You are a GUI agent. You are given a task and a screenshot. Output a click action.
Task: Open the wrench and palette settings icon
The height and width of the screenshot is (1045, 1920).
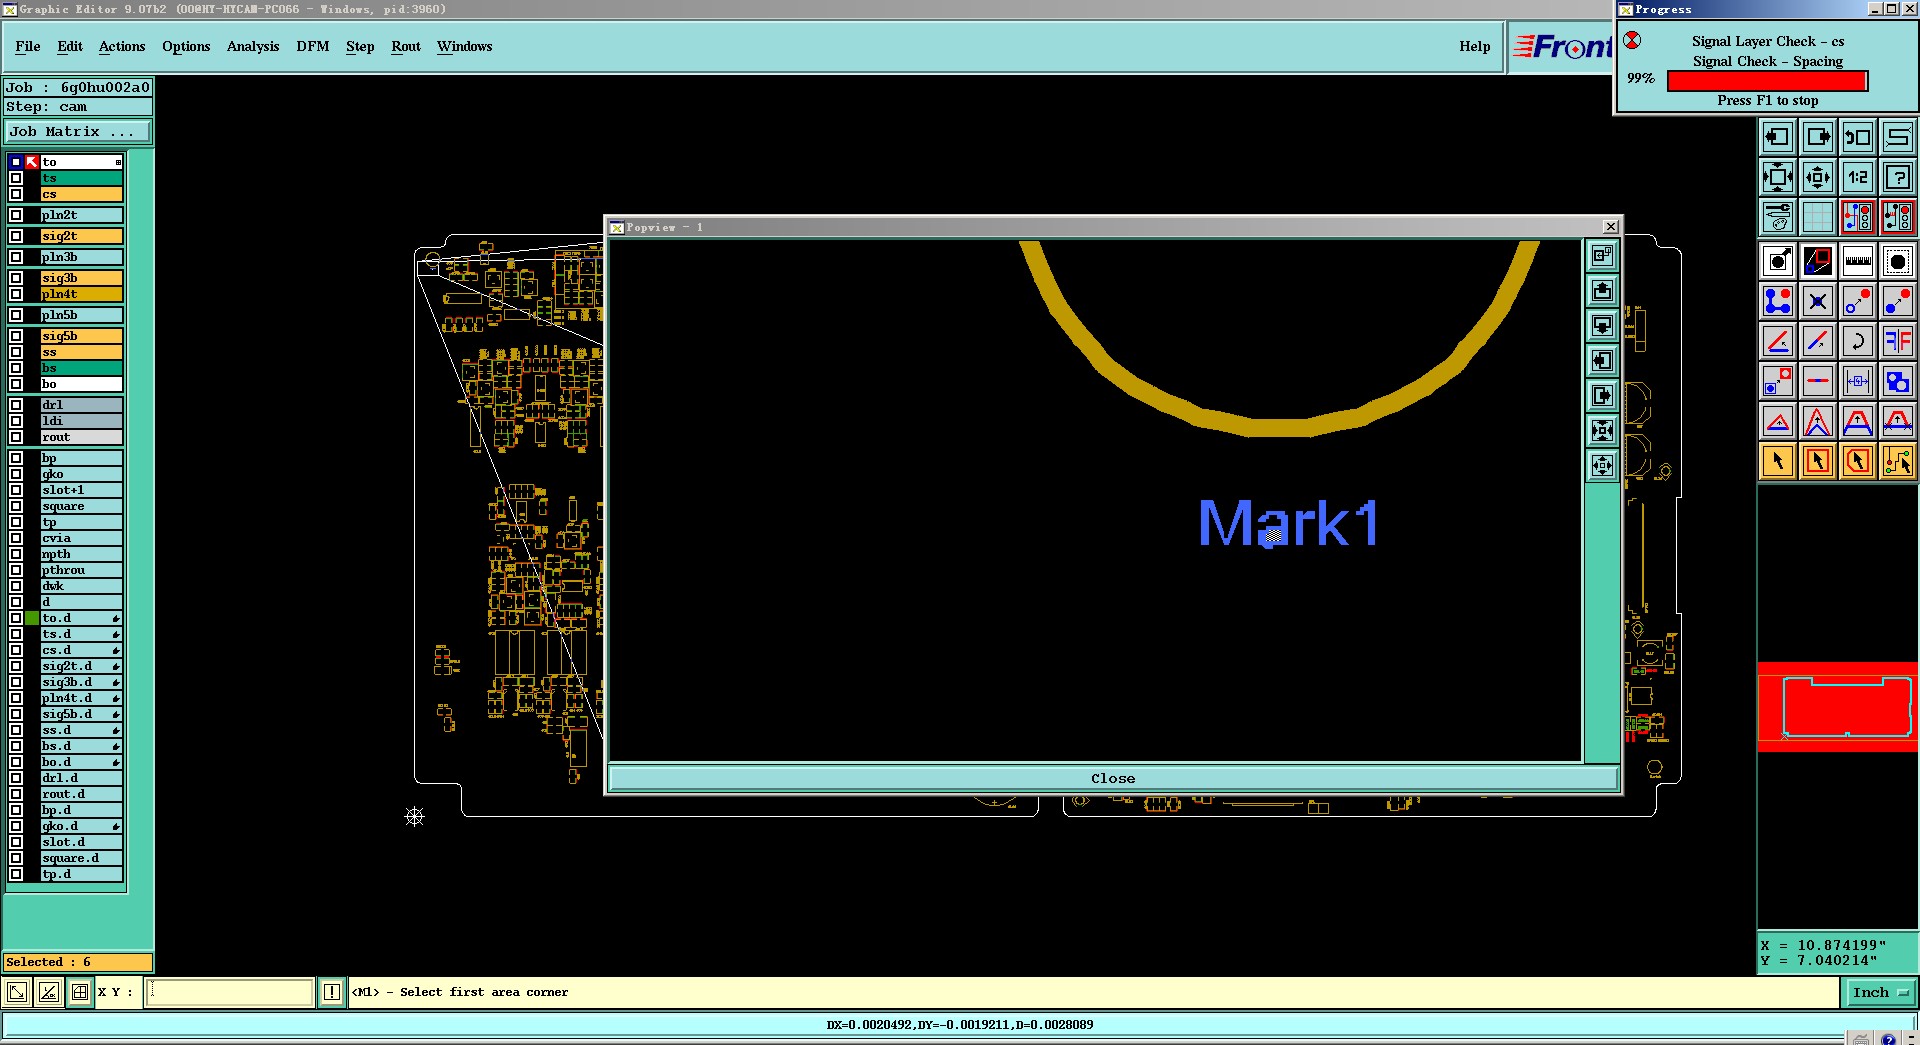point(1778,217)
